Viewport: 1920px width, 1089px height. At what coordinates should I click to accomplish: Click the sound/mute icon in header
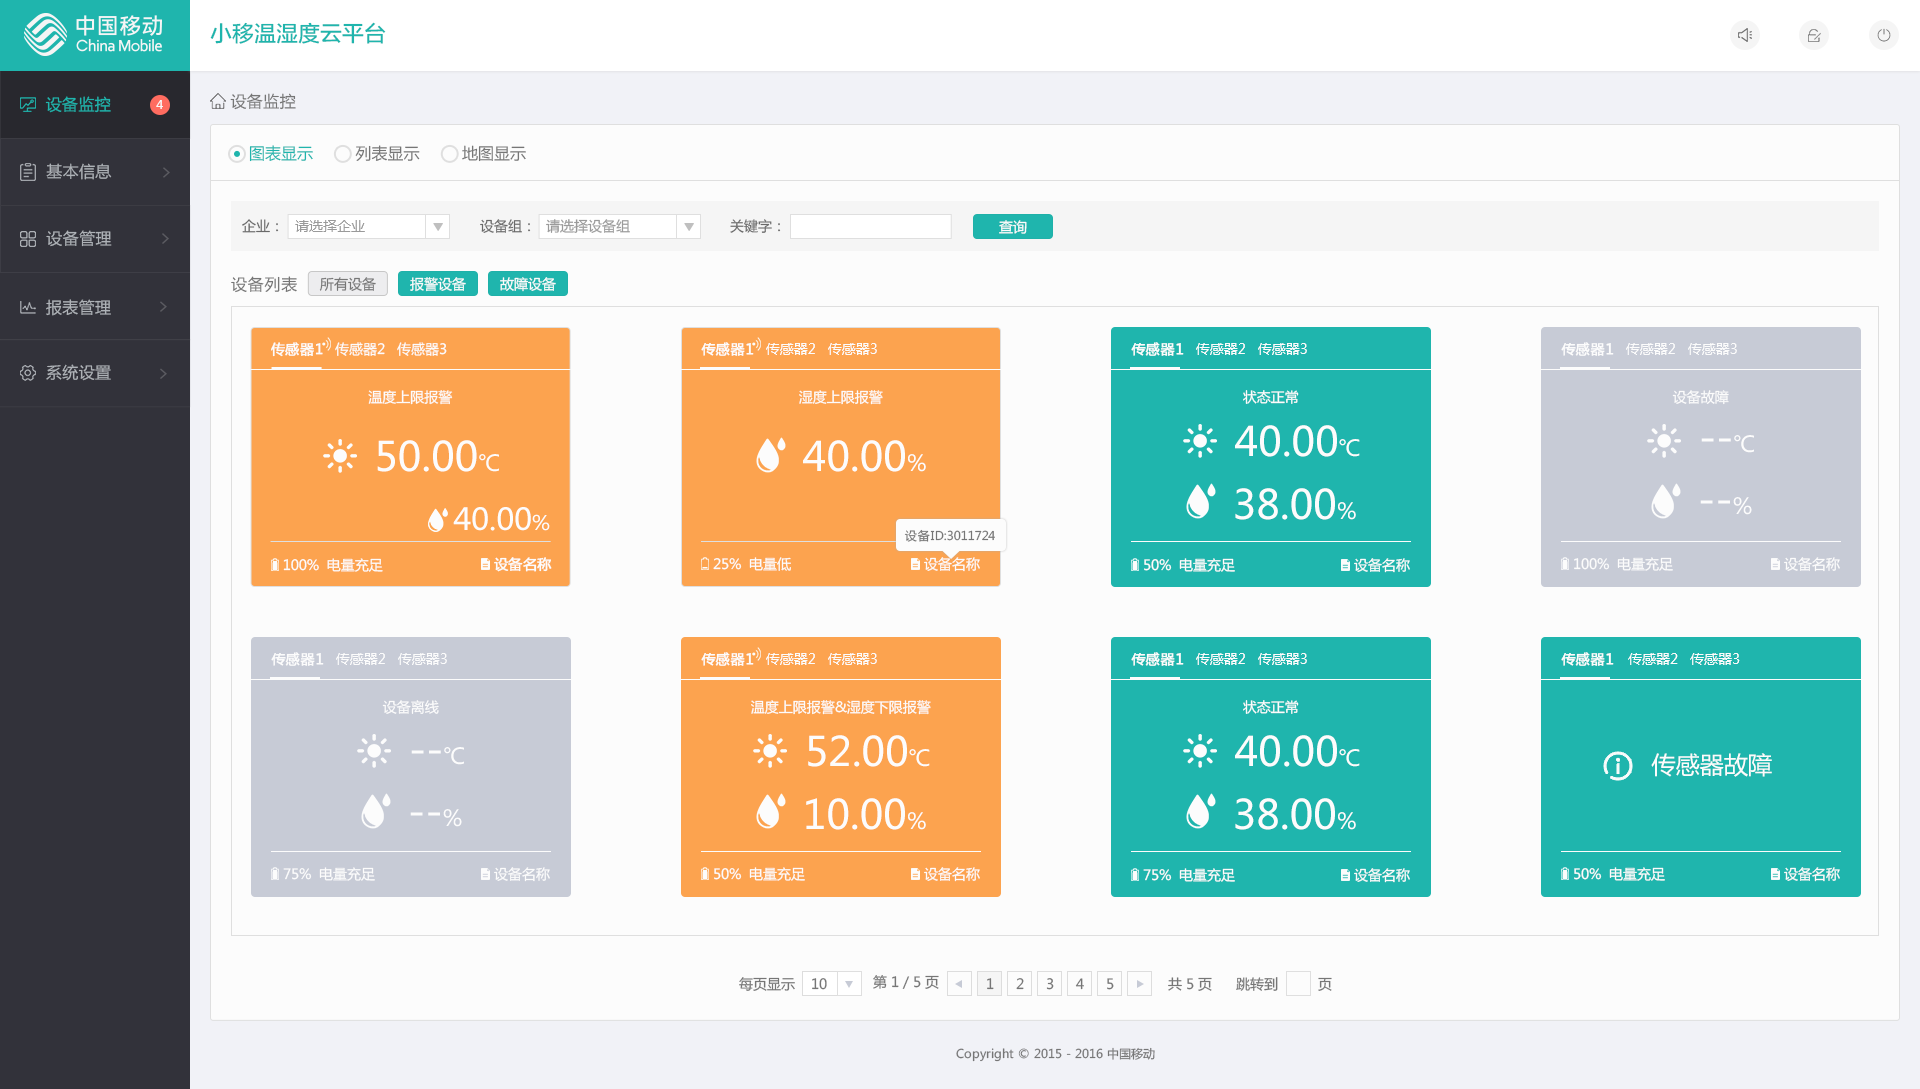tap(1745, 35)
